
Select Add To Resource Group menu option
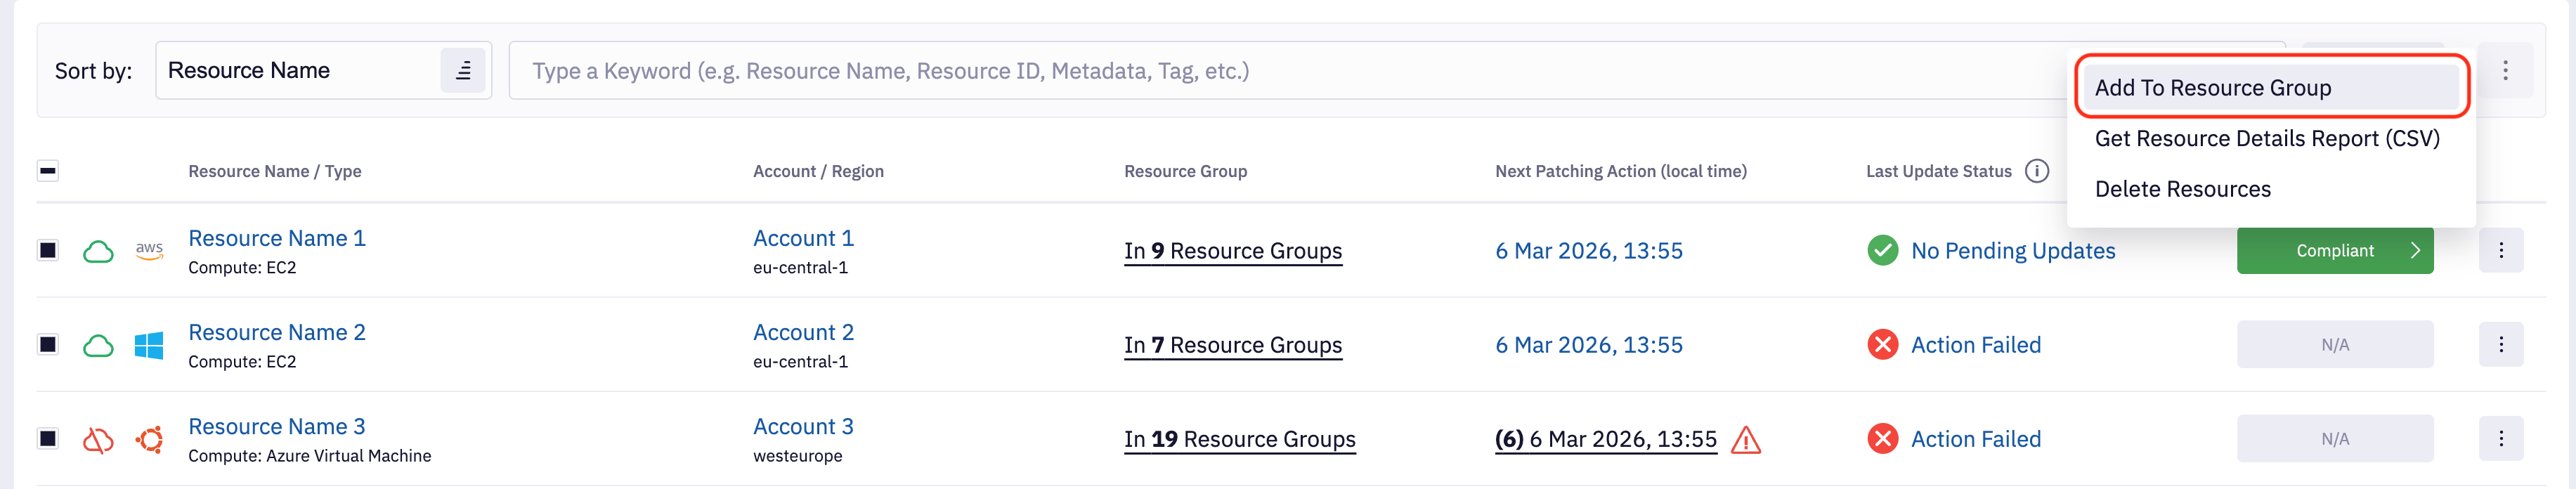coord(2212,88)
